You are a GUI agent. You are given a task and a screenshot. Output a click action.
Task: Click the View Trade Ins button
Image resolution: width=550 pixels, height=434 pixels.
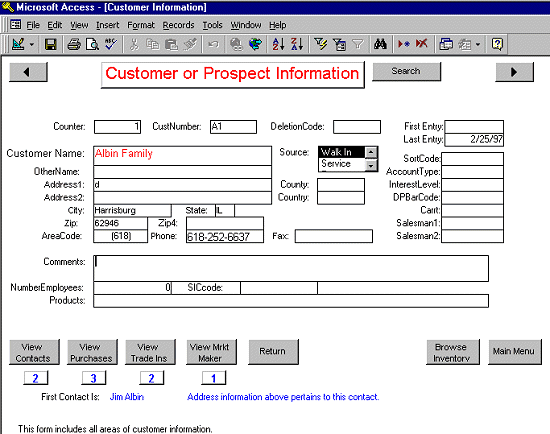pos(150,352)
